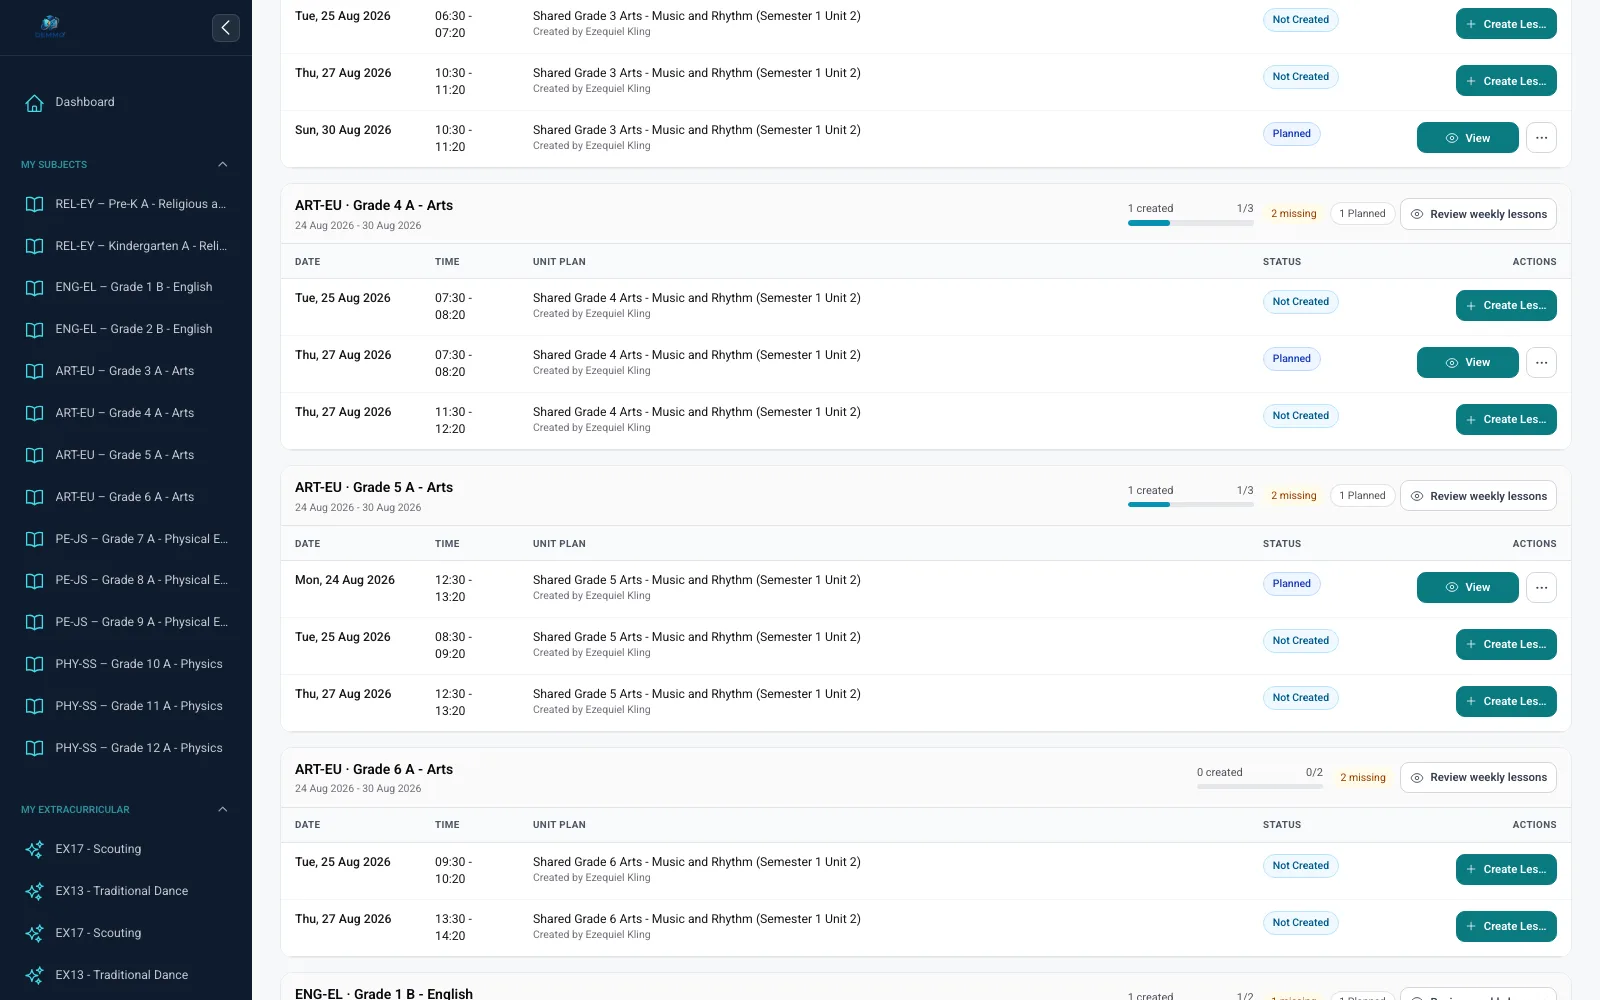Collapse the My Extracurricular section
Image resolution: width=1600 pixels, height=1000 pixels.
tap(223, 809)
